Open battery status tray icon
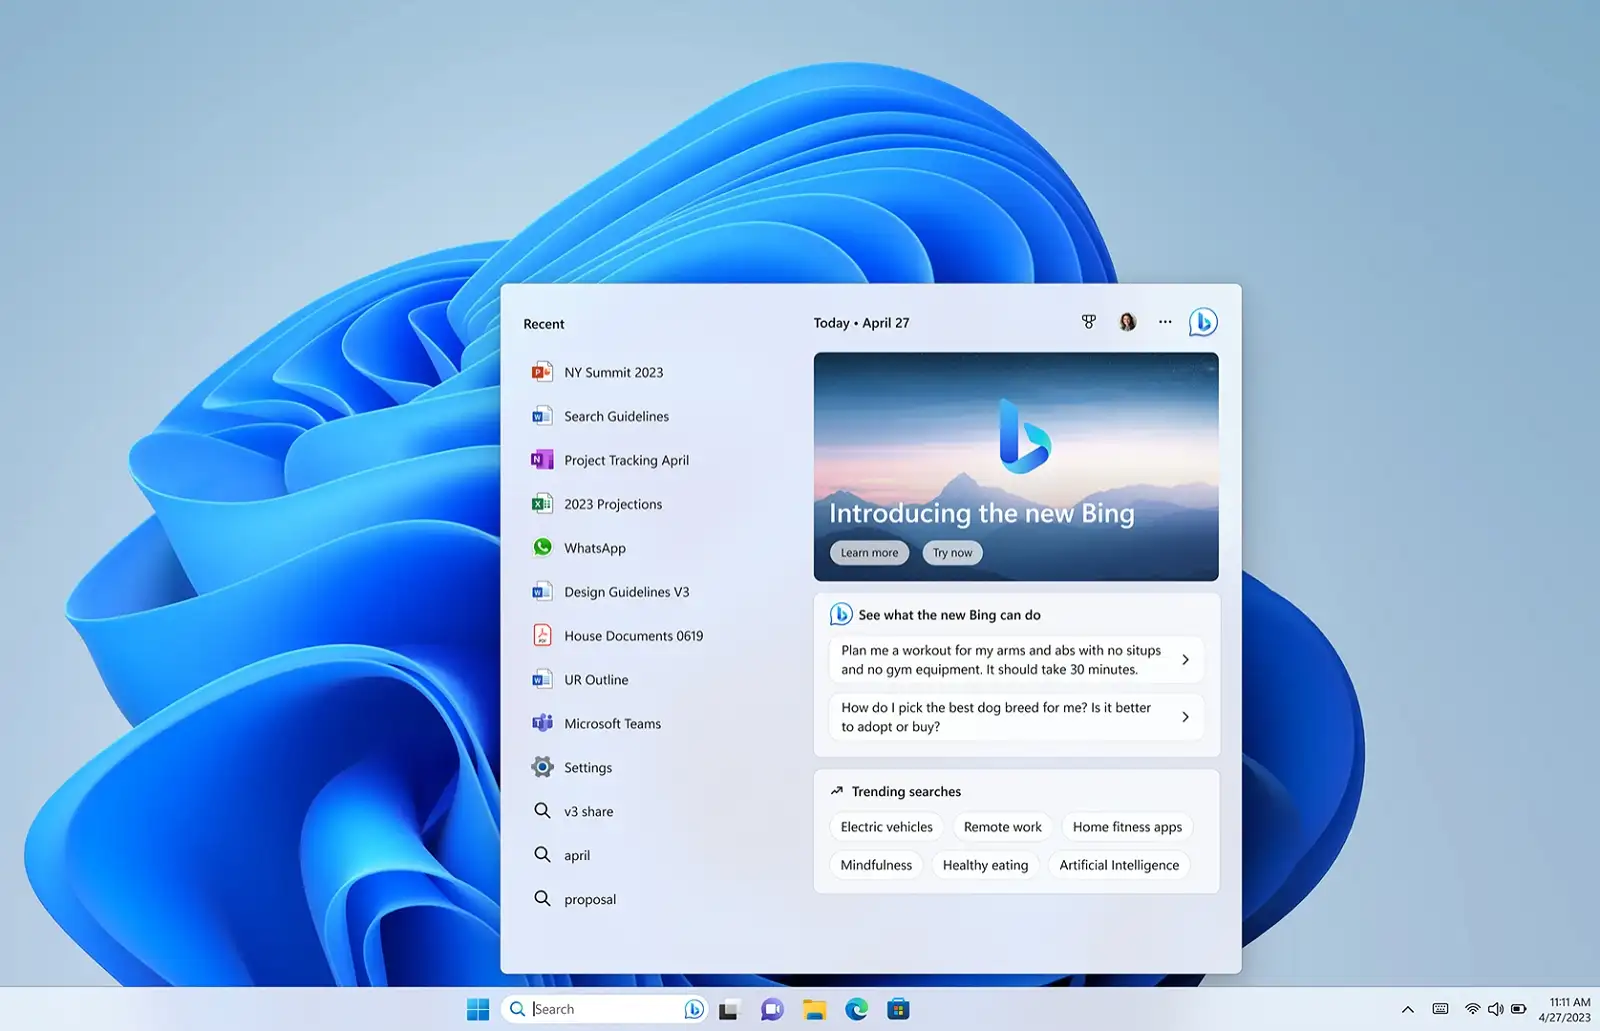1600x1031 pixels. 1518,1009
